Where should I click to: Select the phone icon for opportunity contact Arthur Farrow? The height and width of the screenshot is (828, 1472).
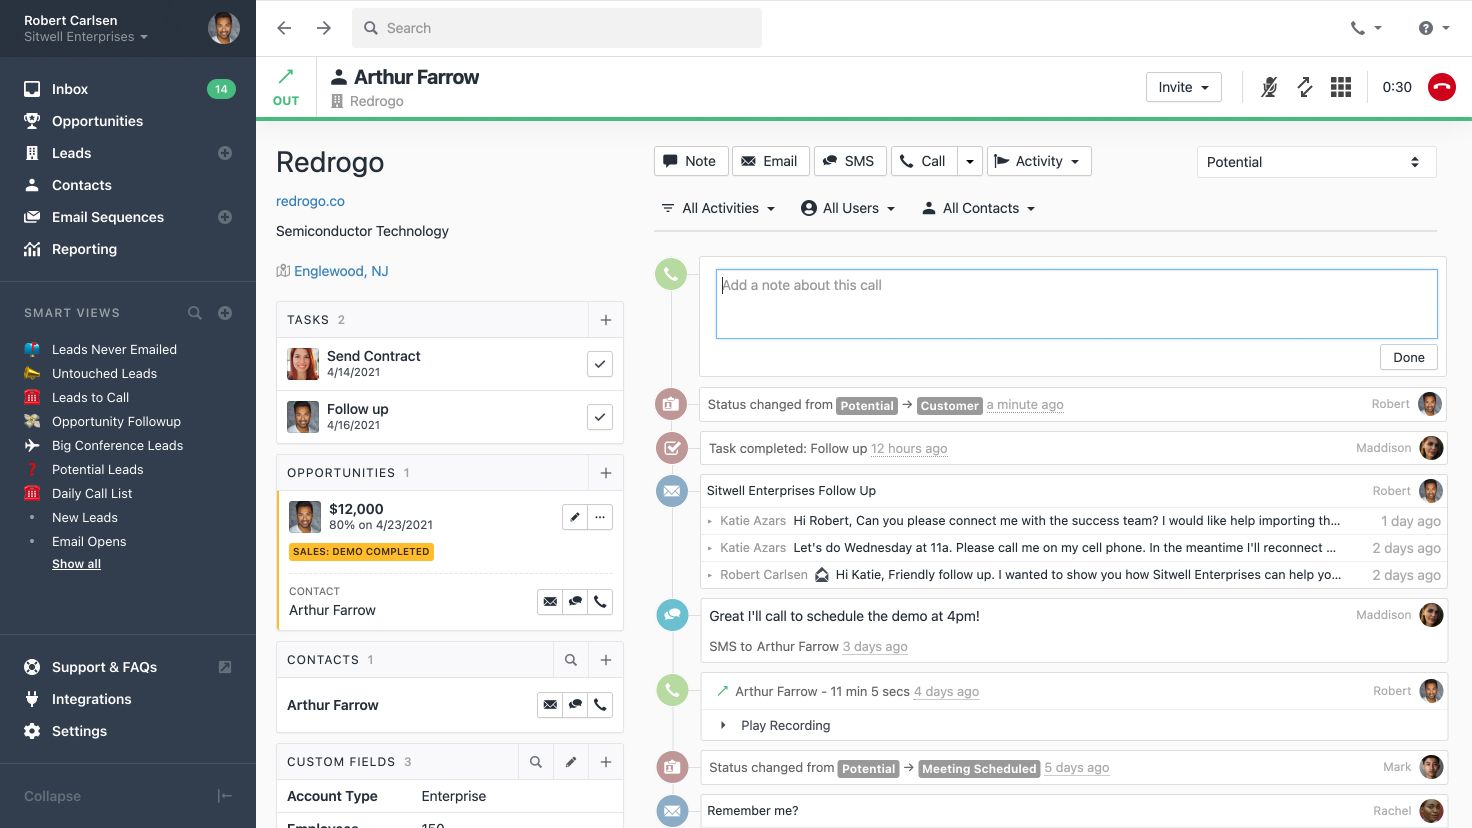[600, 601]
